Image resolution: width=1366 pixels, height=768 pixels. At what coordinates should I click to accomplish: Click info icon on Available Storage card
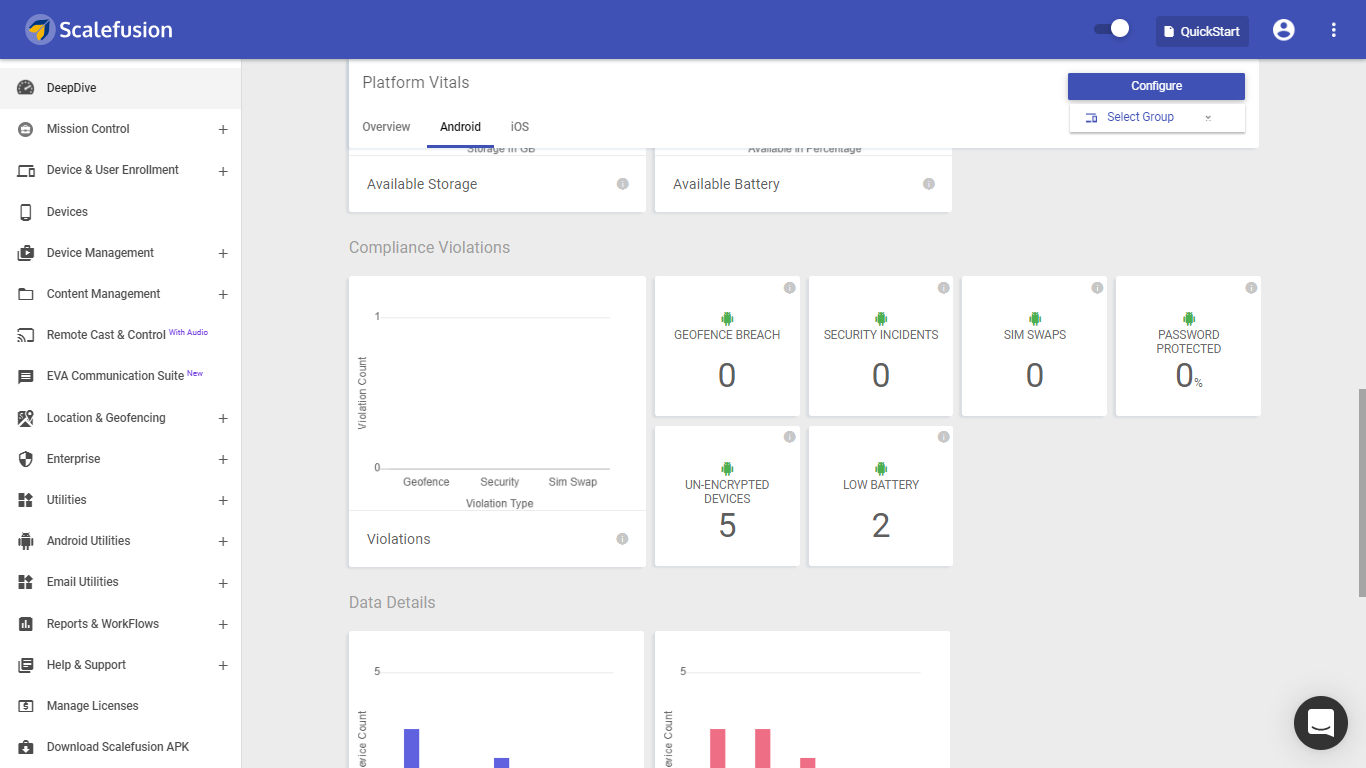pos(622,184)
